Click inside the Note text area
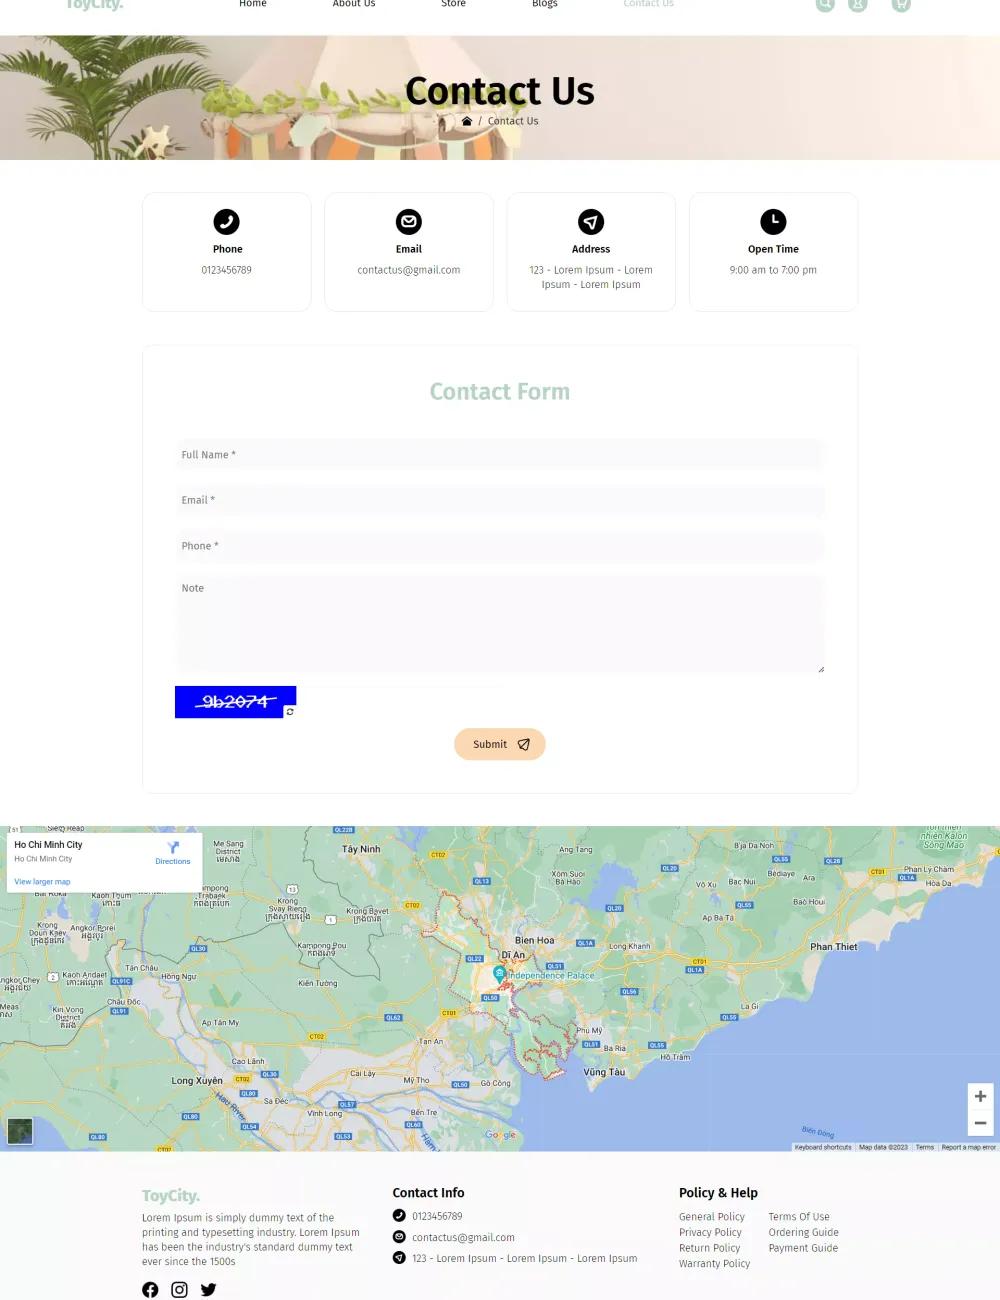The height and width of the screenshot is (1300, 1000). point(500,625)
